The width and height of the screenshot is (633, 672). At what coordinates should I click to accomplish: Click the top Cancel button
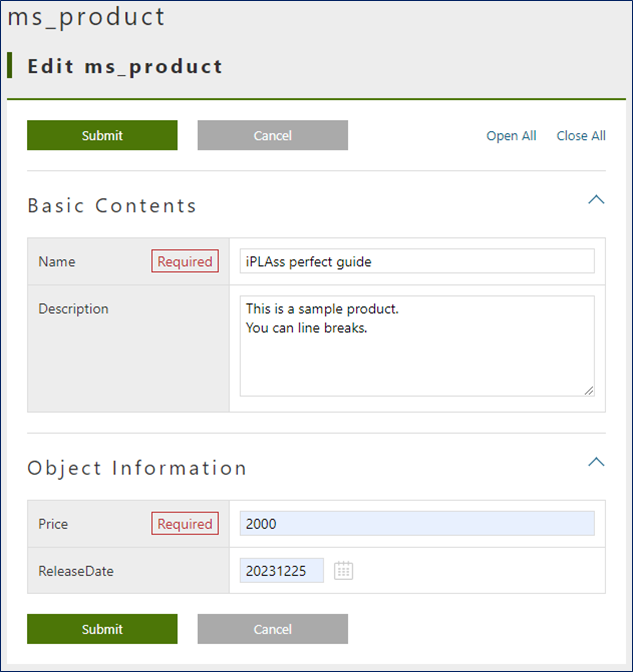273,135
